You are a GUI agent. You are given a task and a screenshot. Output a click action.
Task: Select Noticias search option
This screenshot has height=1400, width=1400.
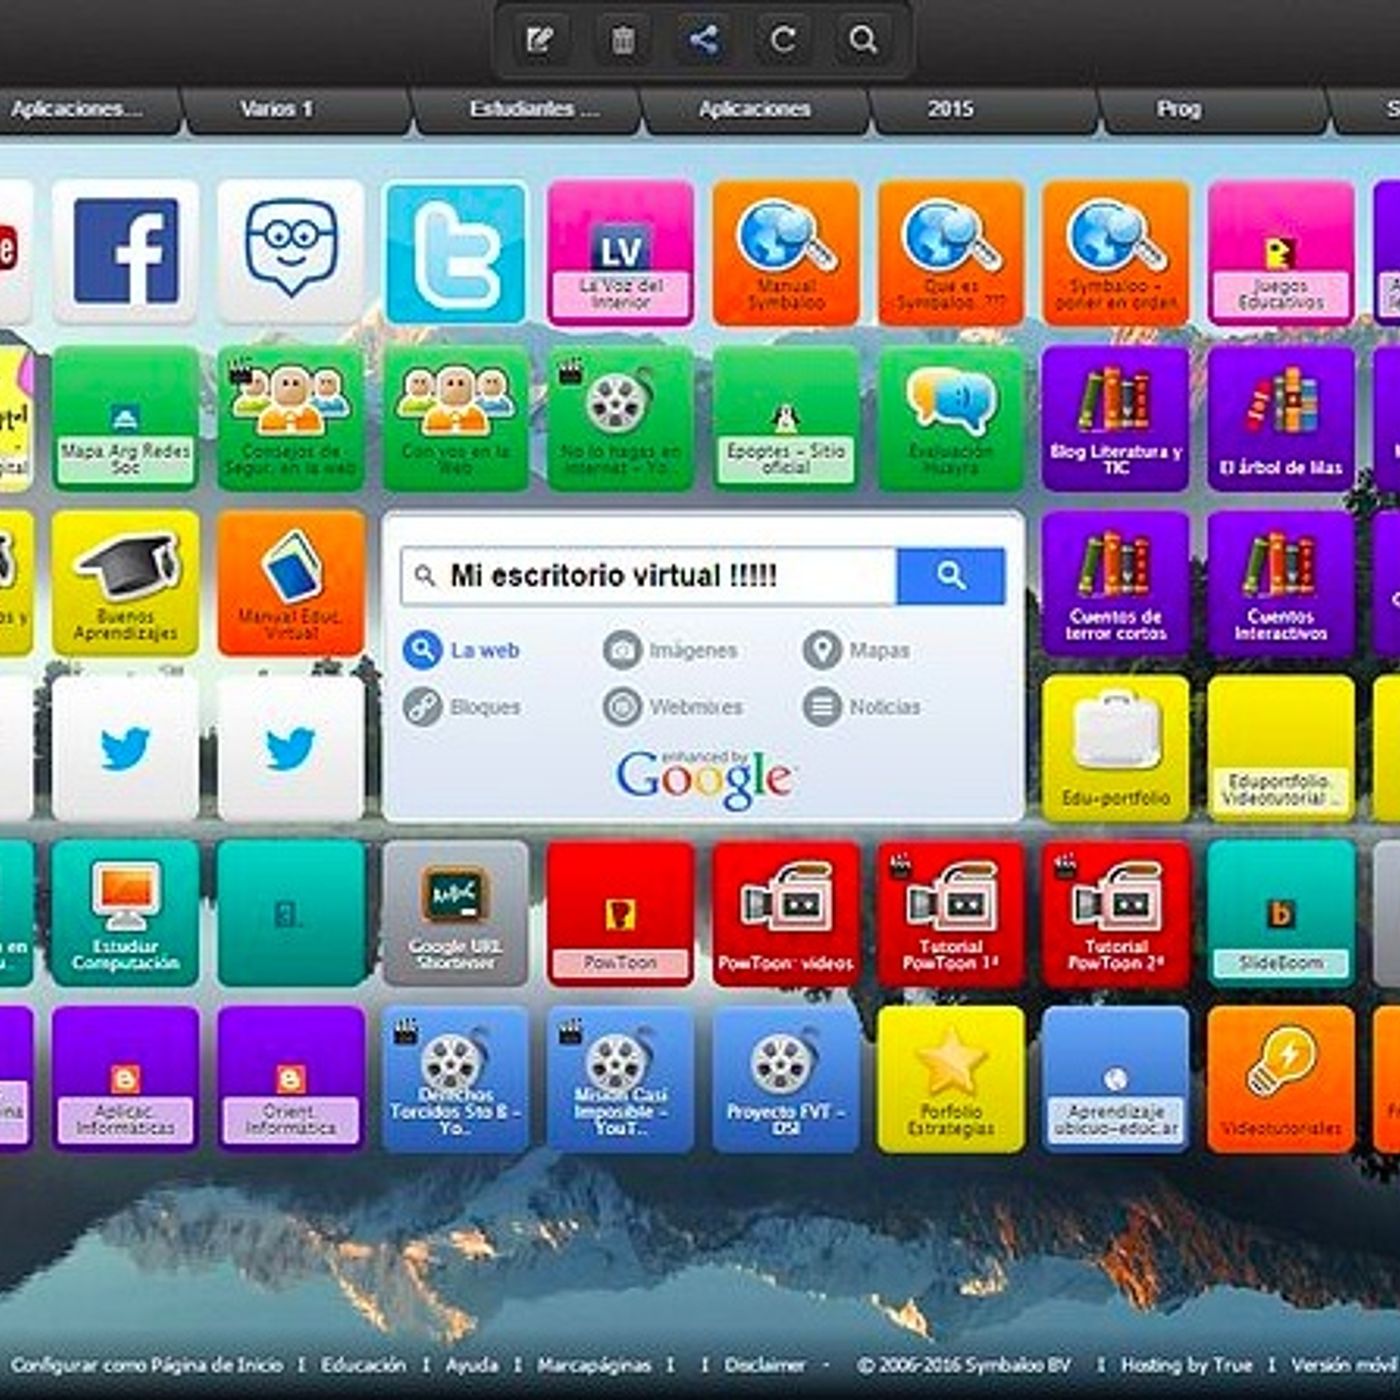pyautogui.click(x=862, y=707)
